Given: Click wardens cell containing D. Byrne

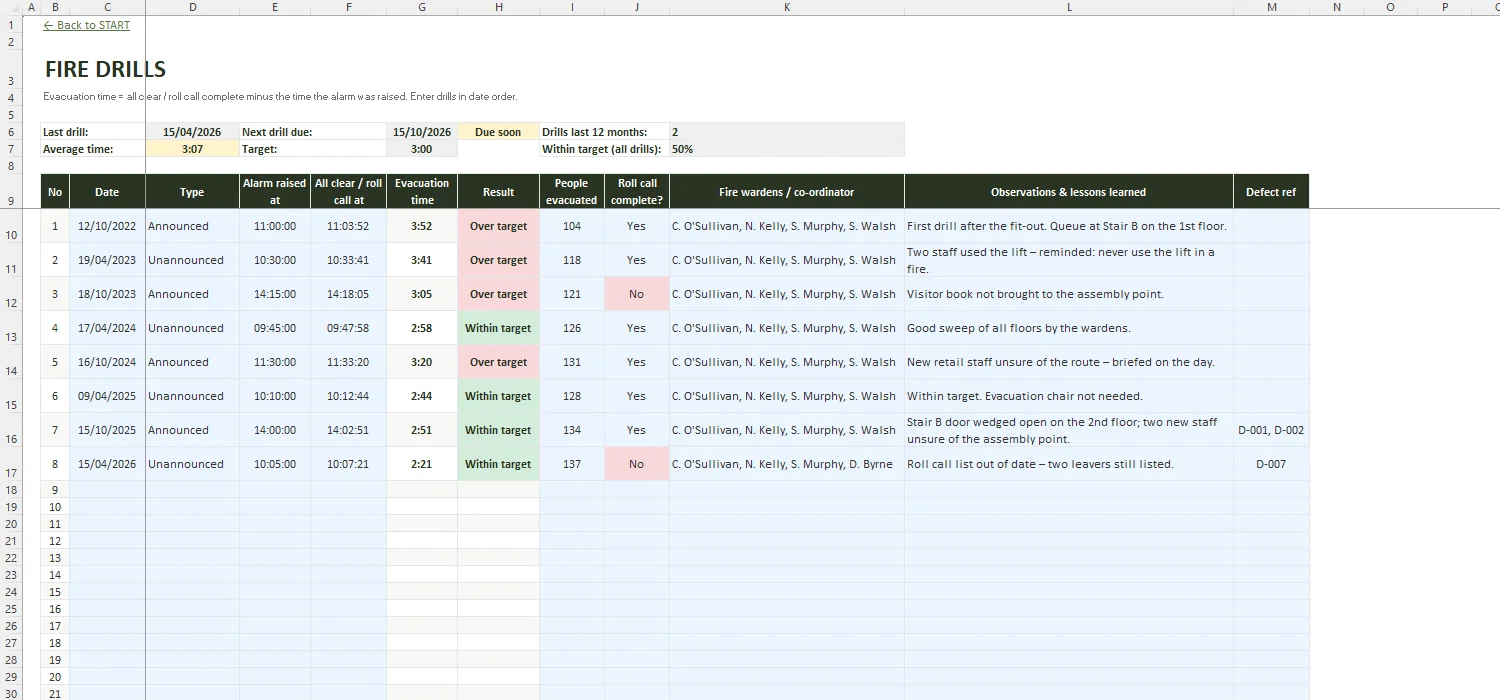Looking at the screenshot, I should (x=787, y=464).
